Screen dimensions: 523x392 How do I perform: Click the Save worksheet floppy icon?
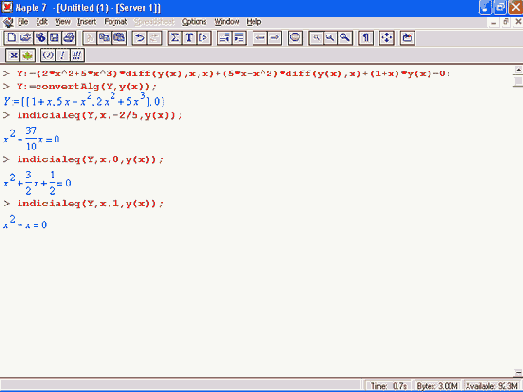tap(54, 38)
